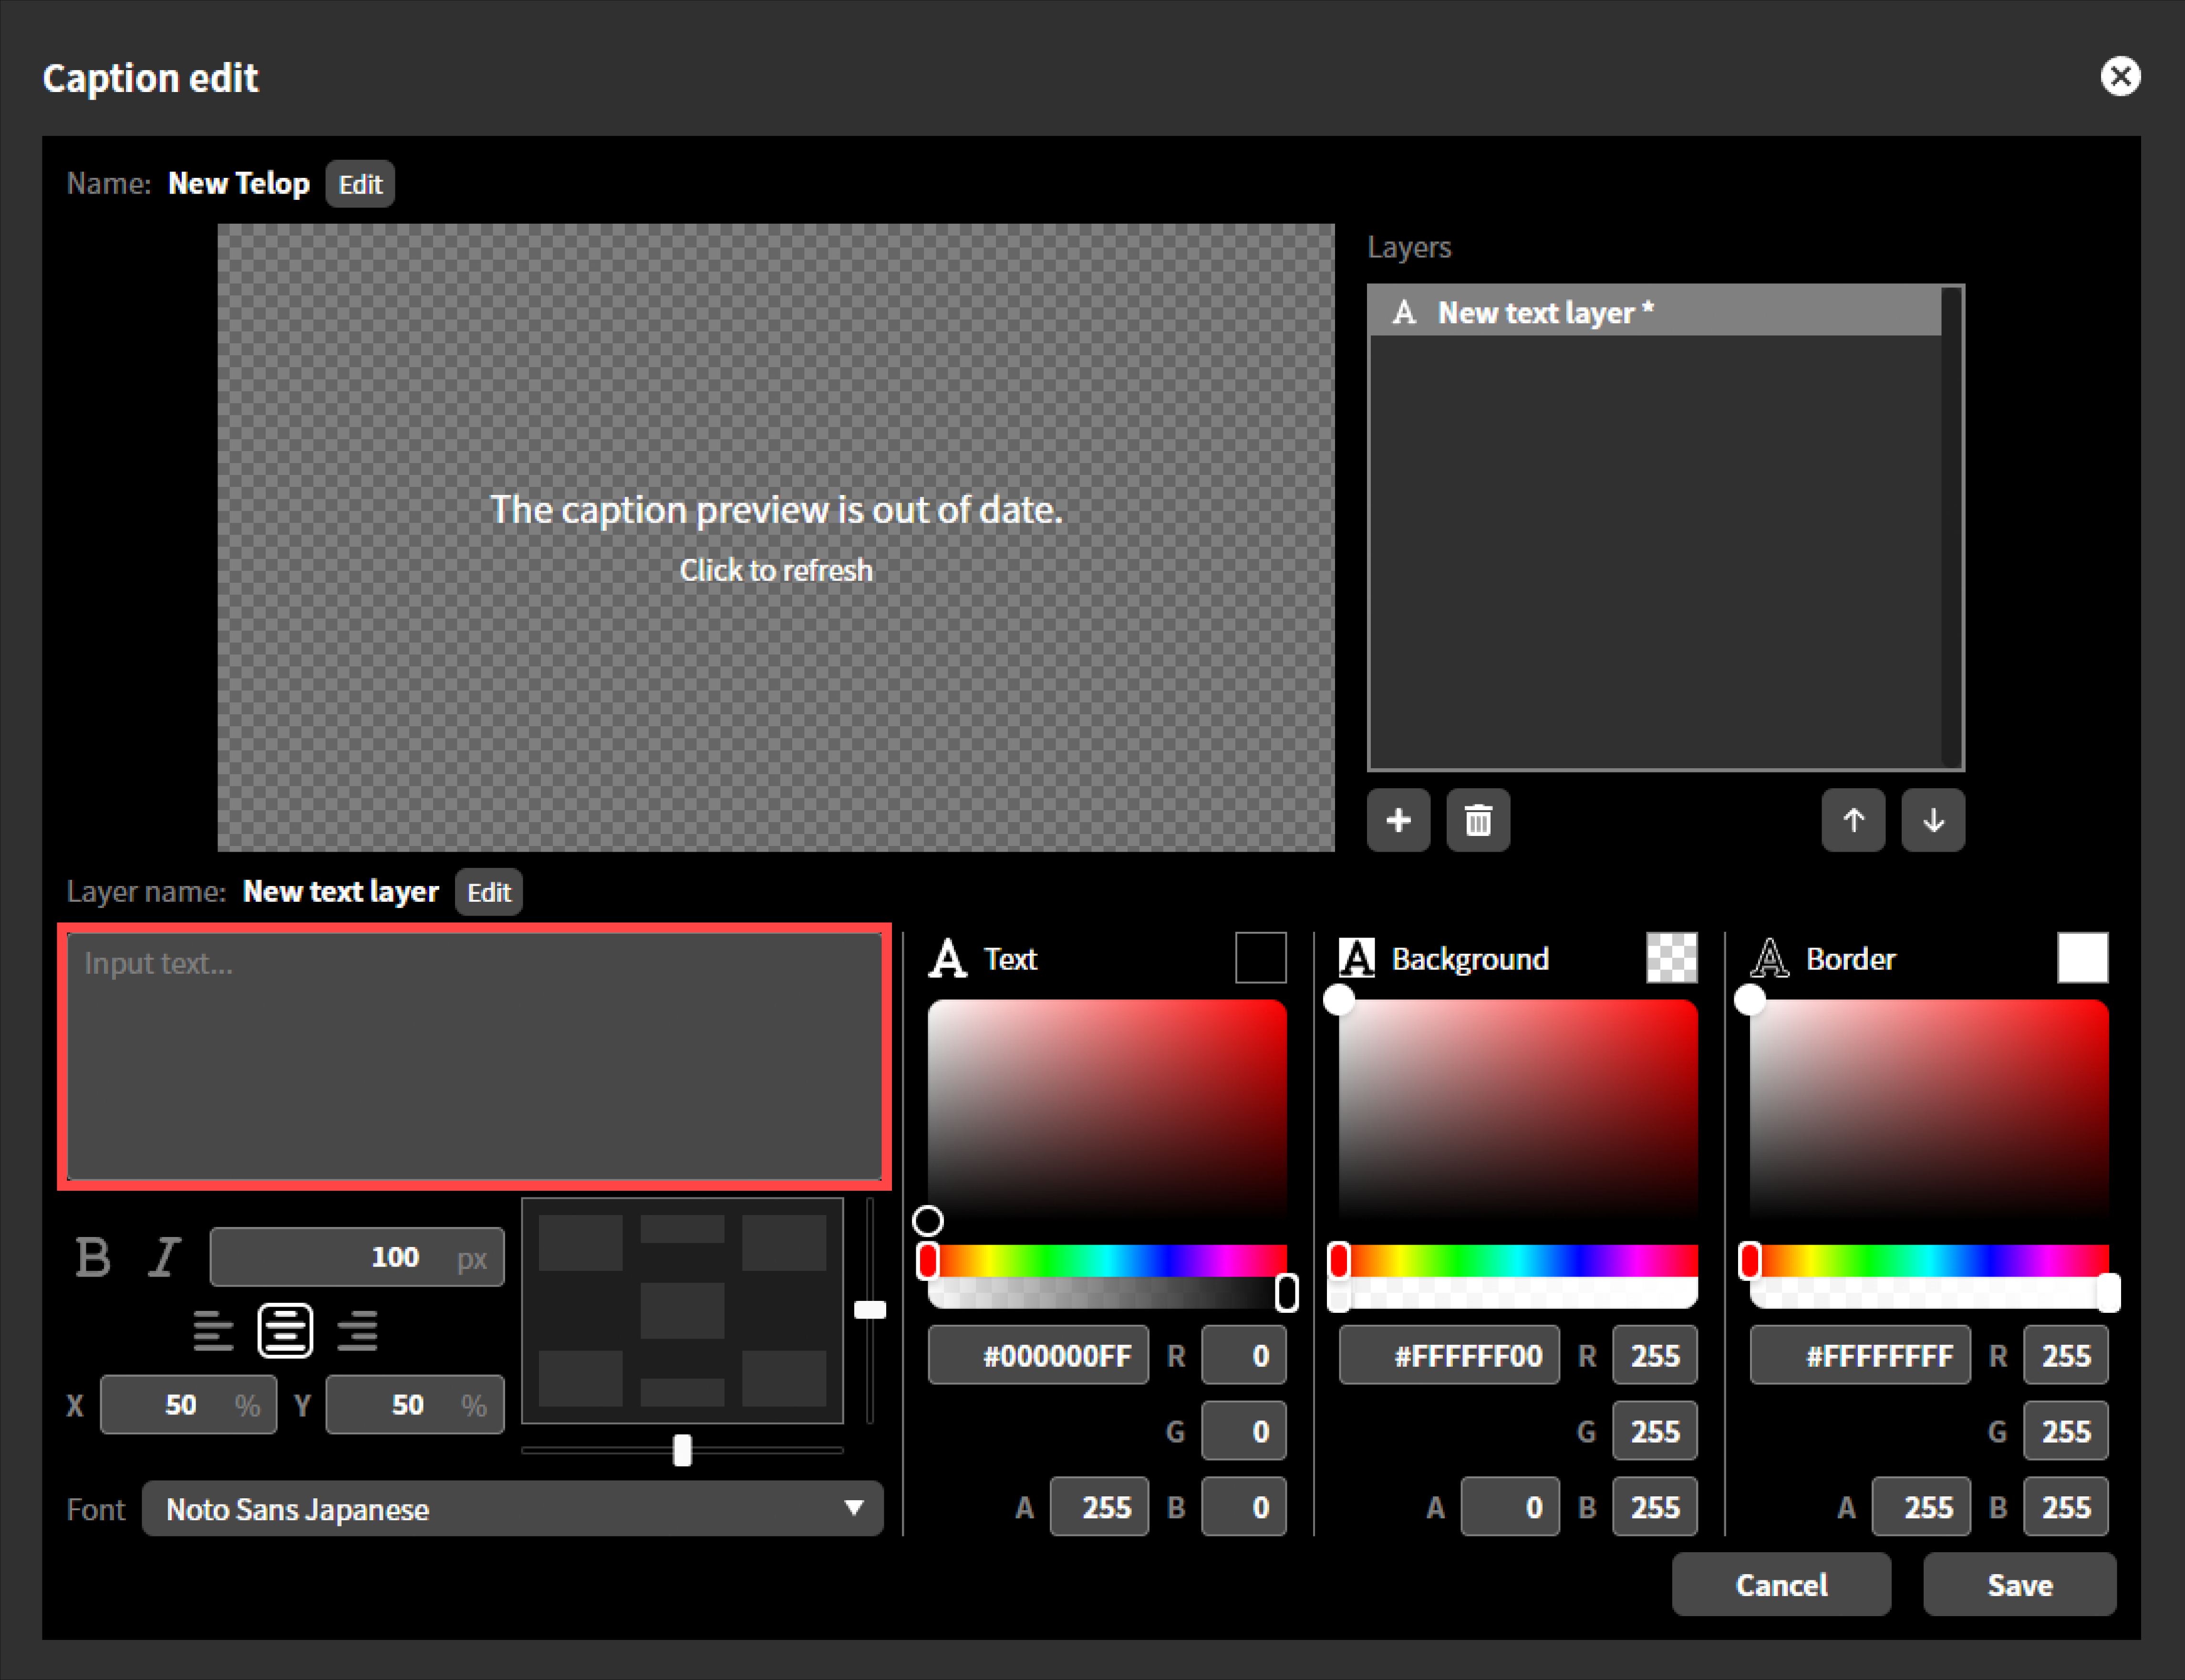This screenshot has height=1680, width=2185.
Task: Click the Background 'A' icon
Action: (1356, 958)
